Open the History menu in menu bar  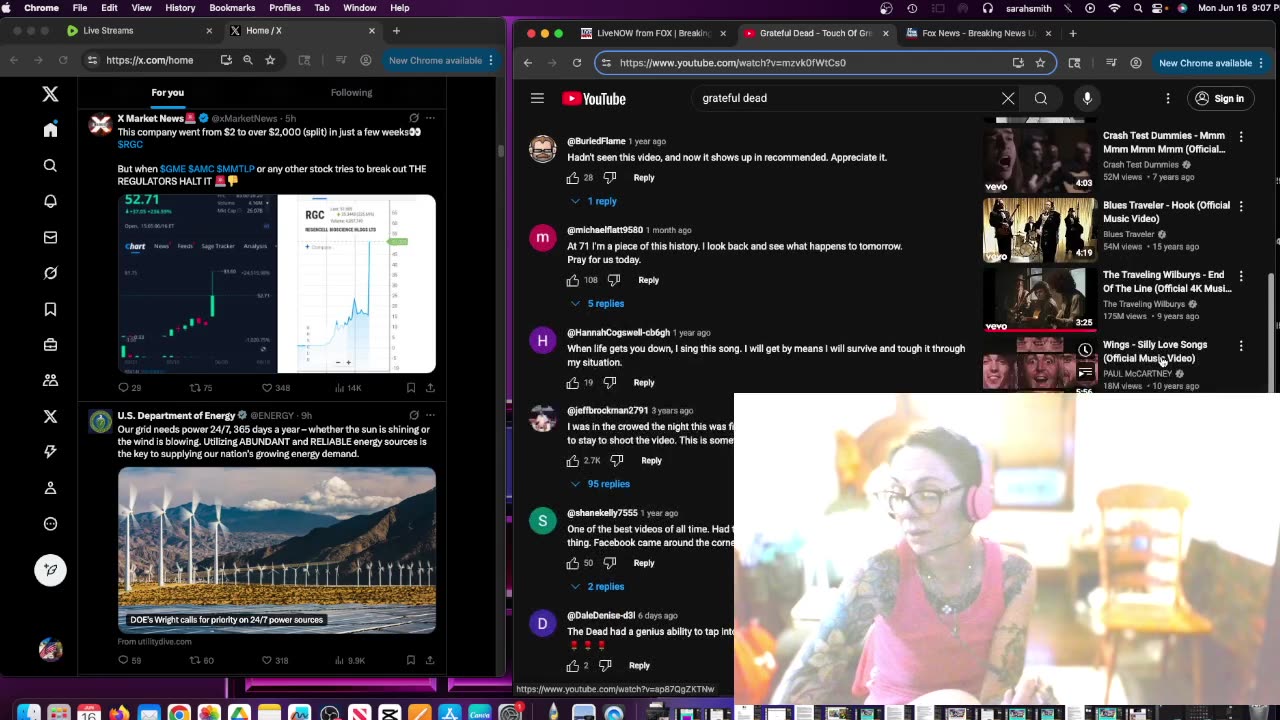(180, 8)
